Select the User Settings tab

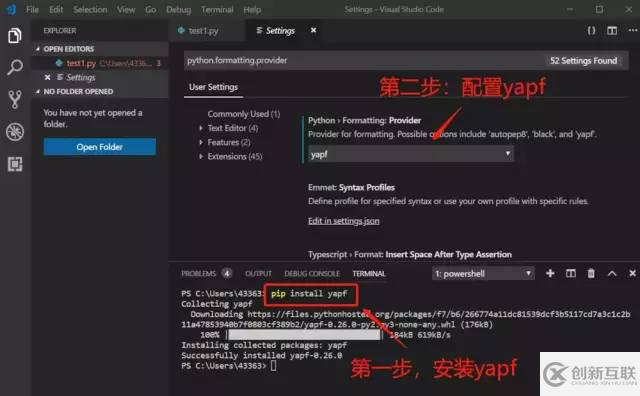tap(213, 87)
